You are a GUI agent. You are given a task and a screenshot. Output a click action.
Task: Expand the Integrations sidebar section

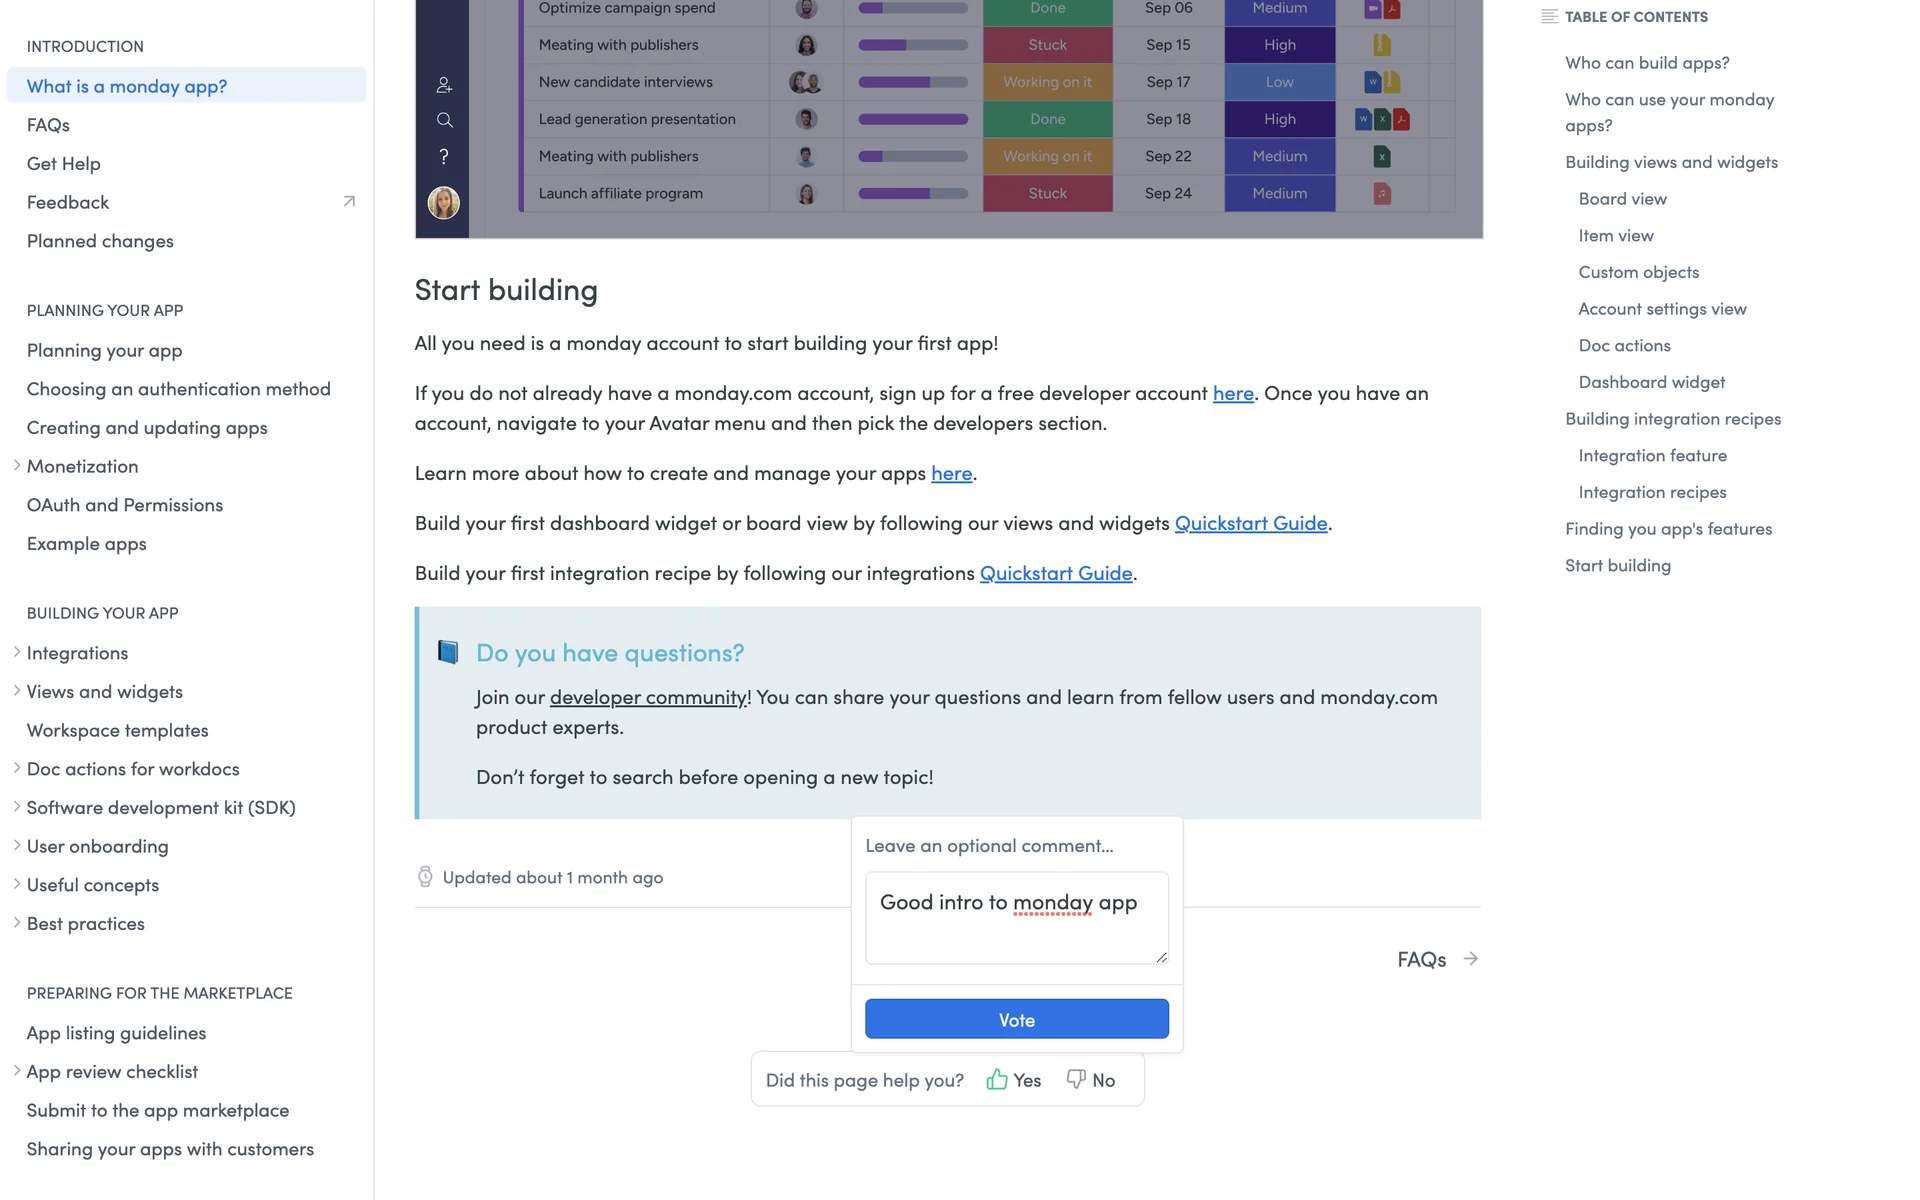click(17, 653)
